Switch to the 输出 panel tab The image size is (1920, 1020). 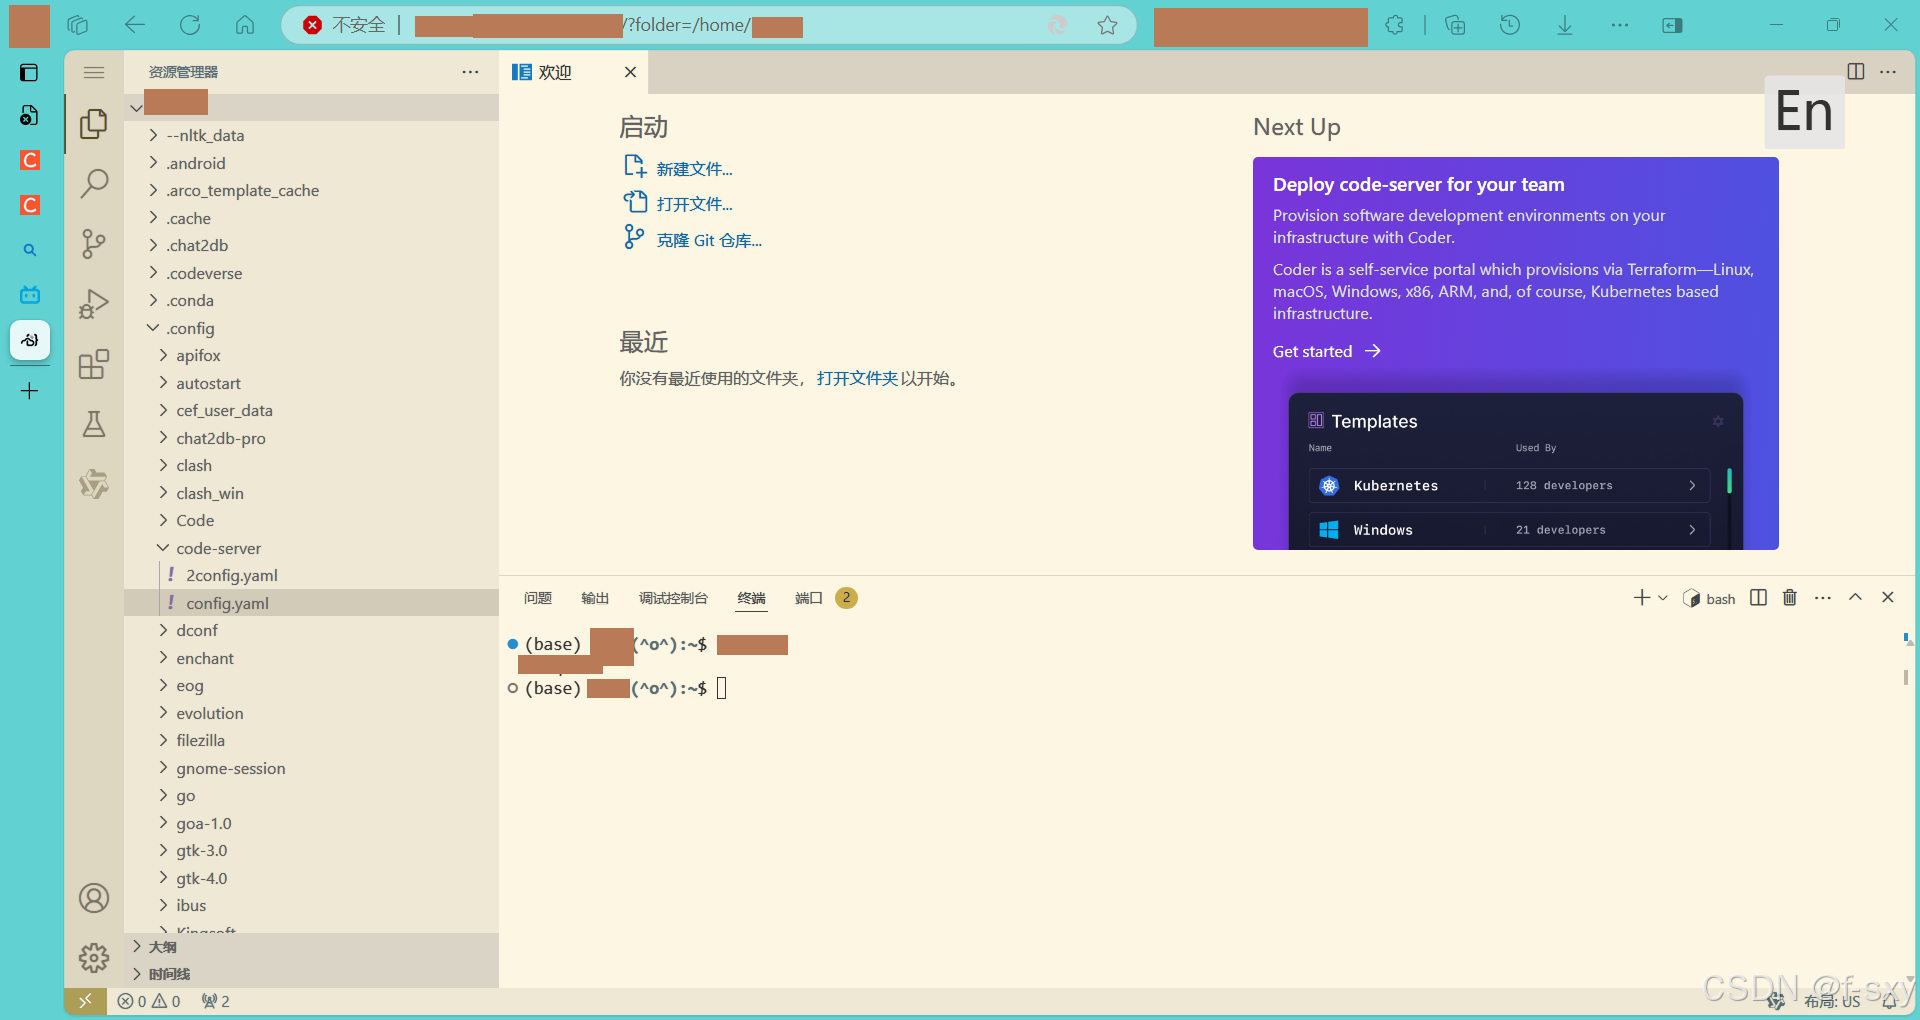(x=594, y=598)
